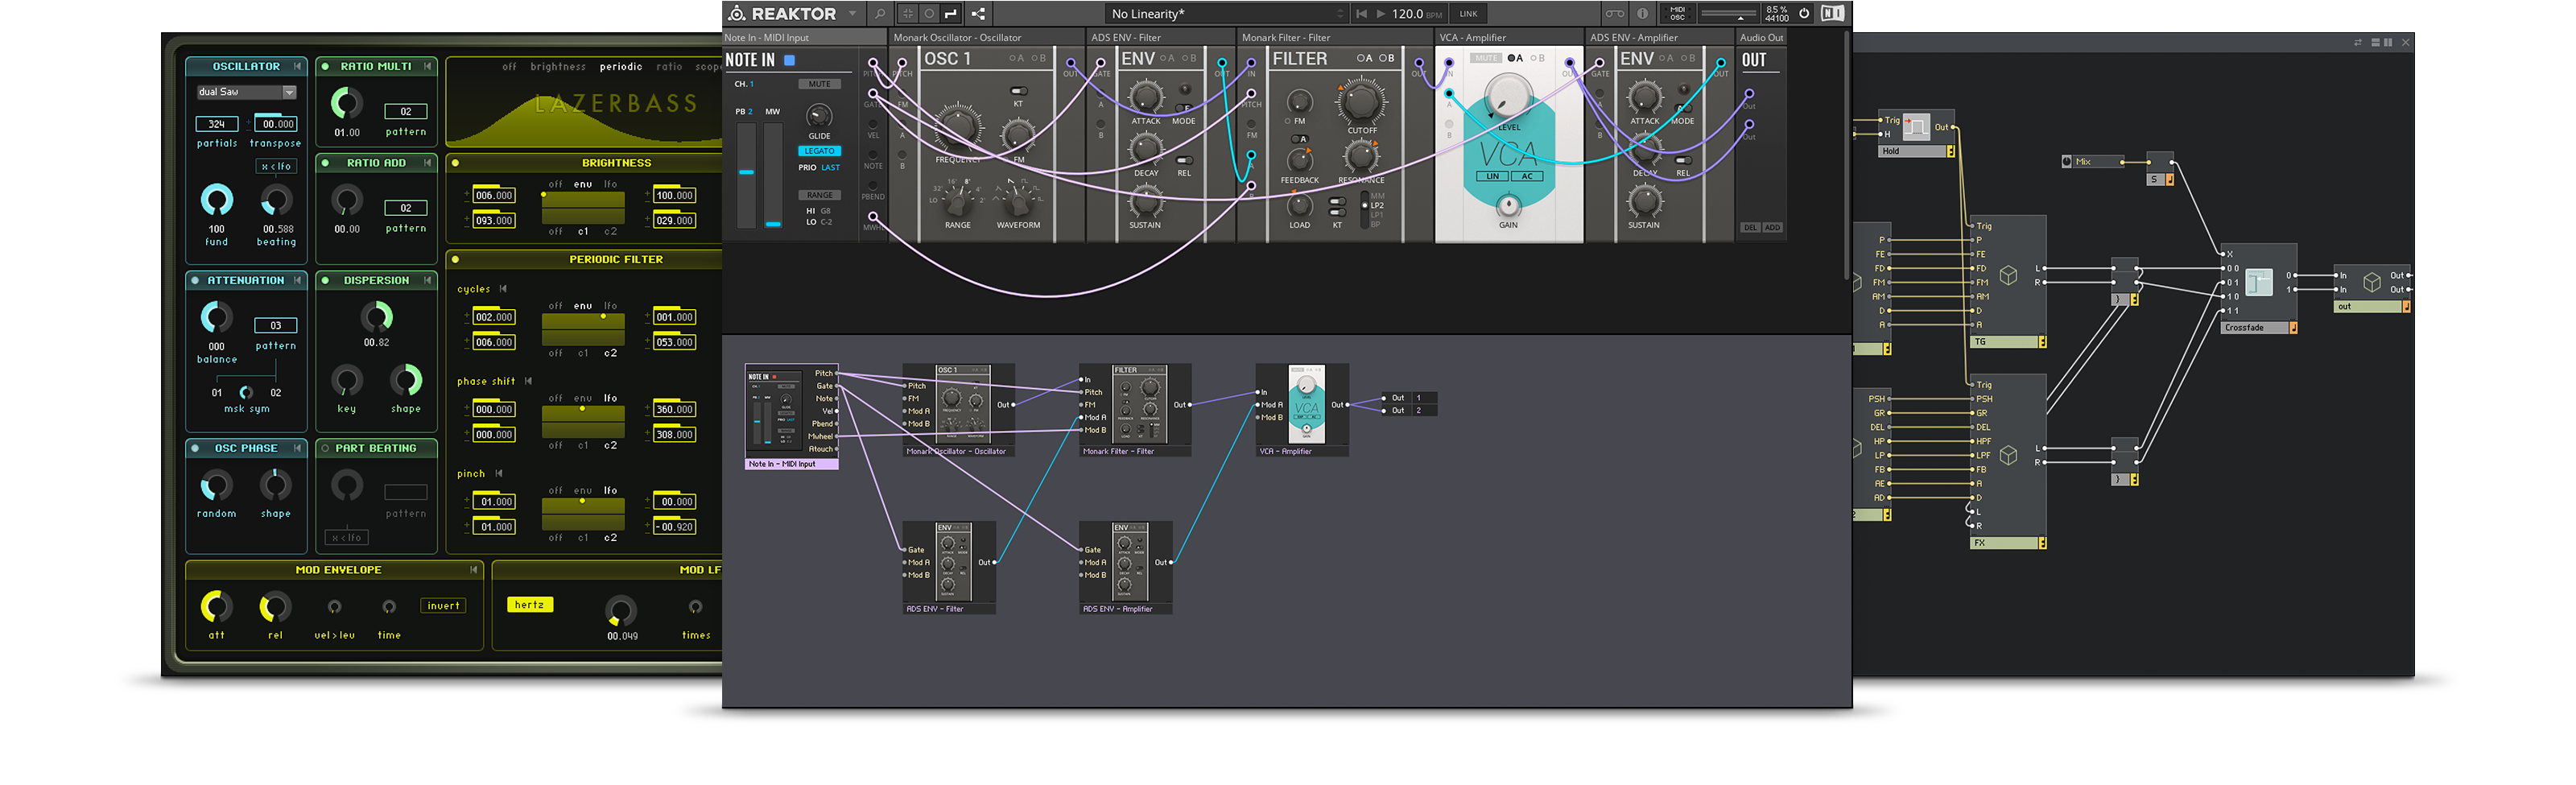The height and width of the screenshot is (785, 2576).
Task: Click the filter CUTOFF knob
Action: pyautogui.click(x=1361, y=102)
